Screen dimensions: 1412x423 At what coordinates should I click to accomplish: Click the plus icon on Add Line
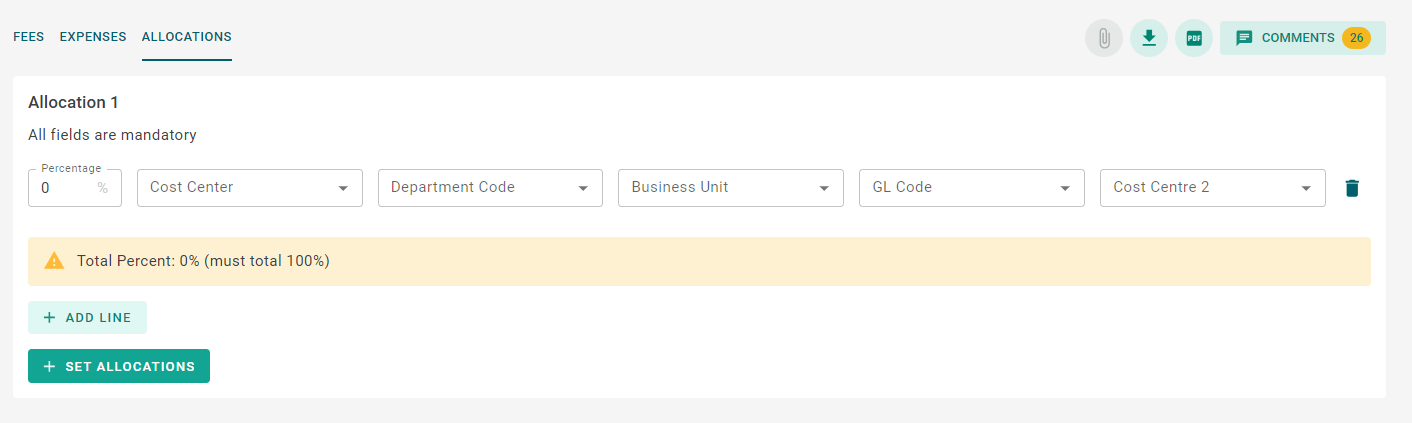pyautogui.click(x=49, y=318)
